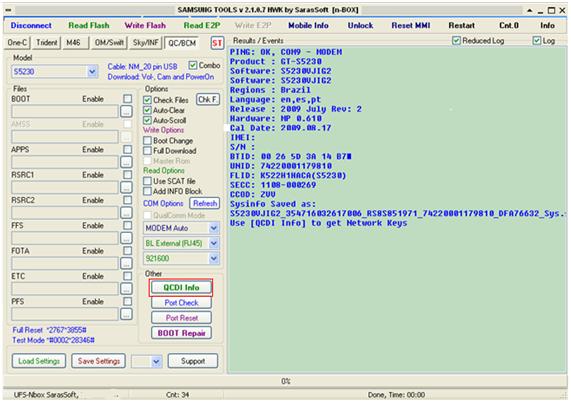Click the red ST button
The width and height of the screenshot is (571, 402).
tap(217, 43)
